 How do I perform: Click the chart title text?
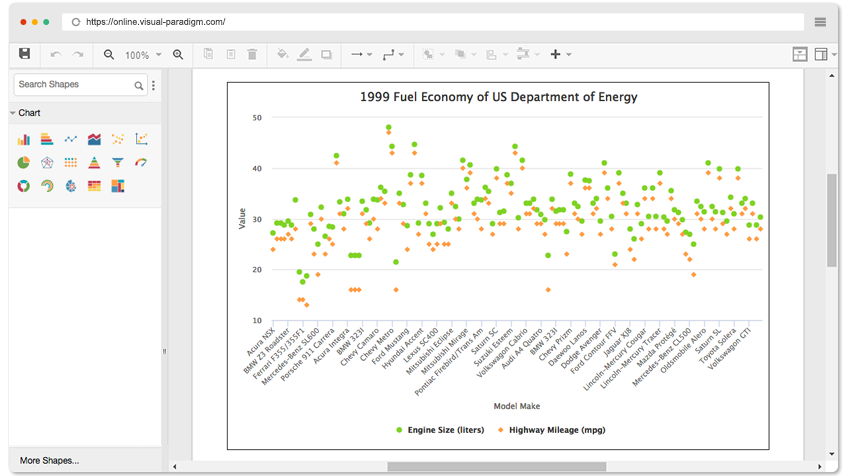(x=499, y=97)
